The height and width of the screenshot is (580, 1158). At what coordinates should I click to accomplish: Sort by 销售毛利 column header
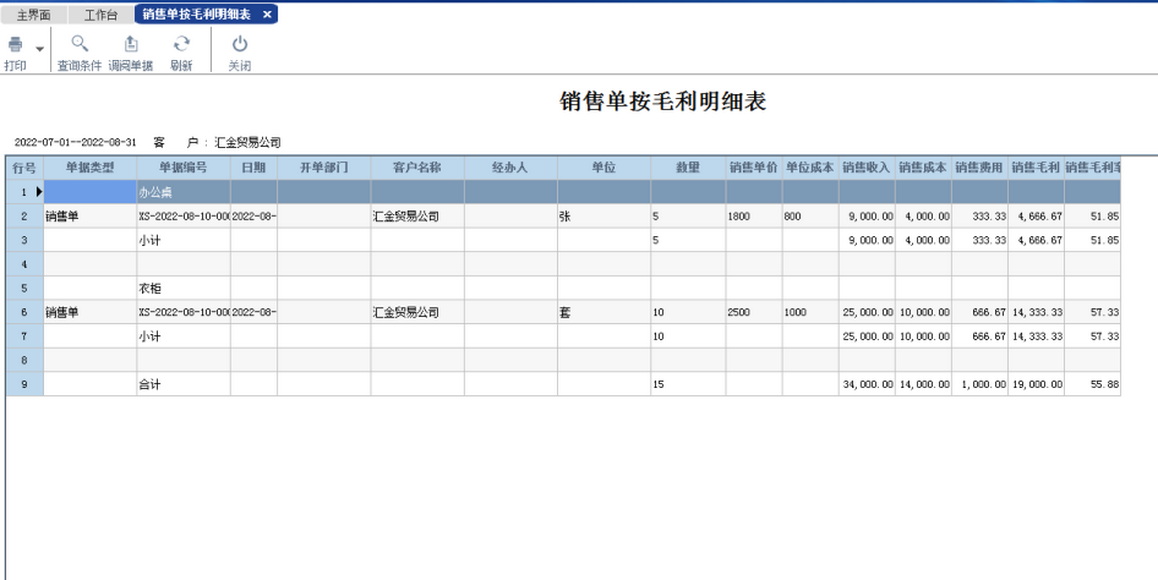tap(1035, 168)
